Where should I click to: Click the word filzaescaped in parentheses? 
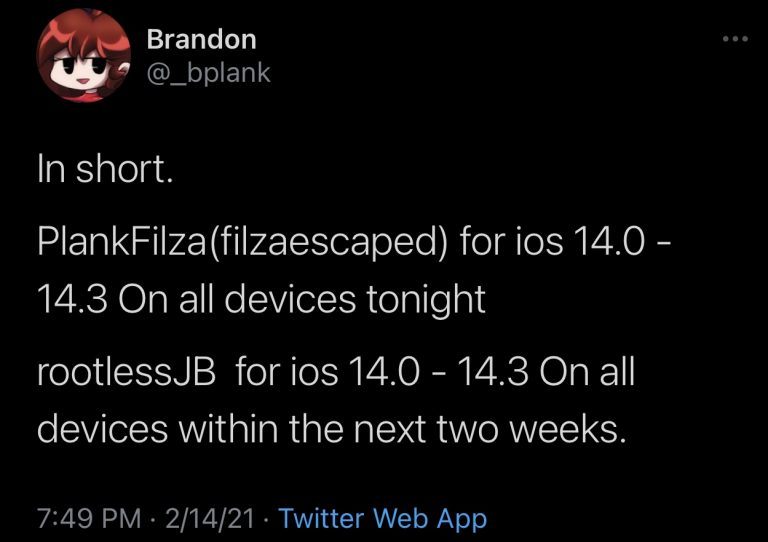(x=327, y=243)
